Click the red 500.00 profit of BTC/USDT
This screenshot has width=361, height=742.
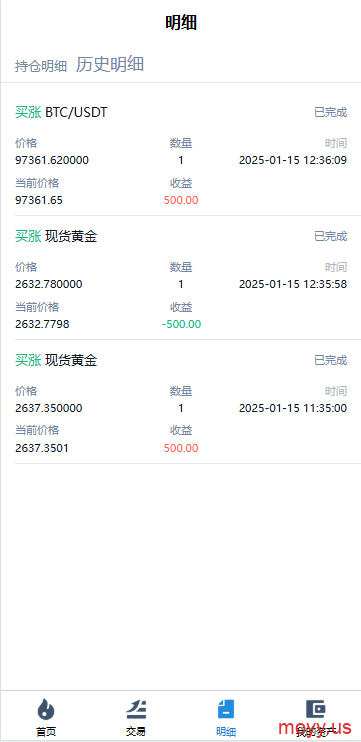coord(181,200)
